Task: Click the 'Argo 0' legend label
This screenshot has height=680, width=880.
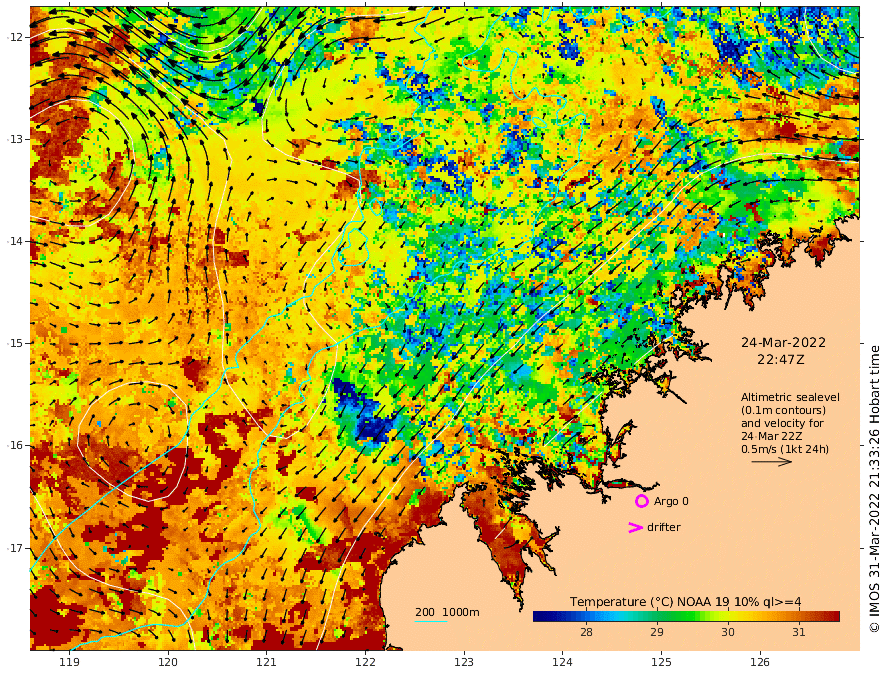Action: (671, 501)
